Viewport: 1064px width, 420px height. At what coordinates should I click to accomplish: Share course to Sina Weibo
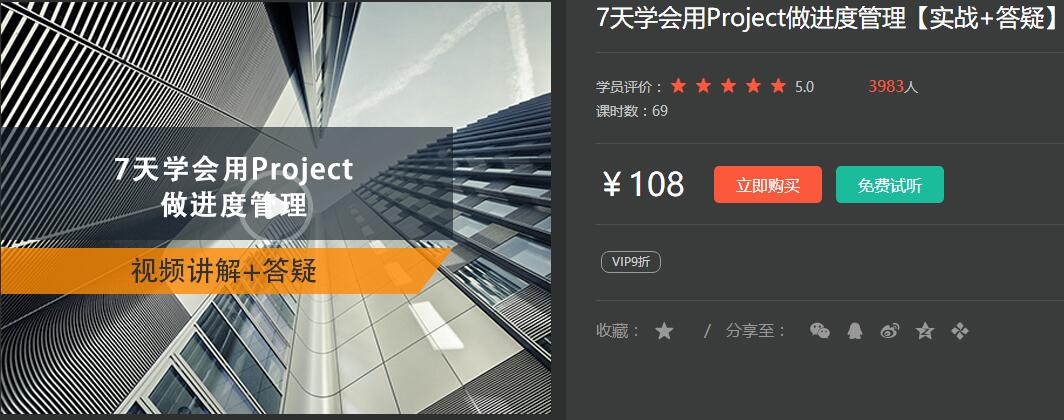[890, 330]
